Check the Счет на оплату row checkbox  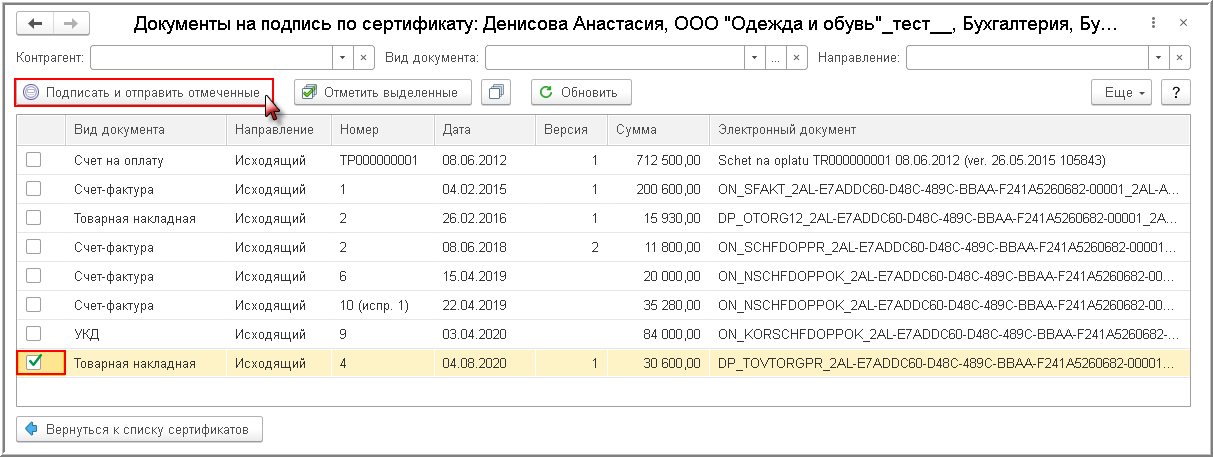coord(34,160)
